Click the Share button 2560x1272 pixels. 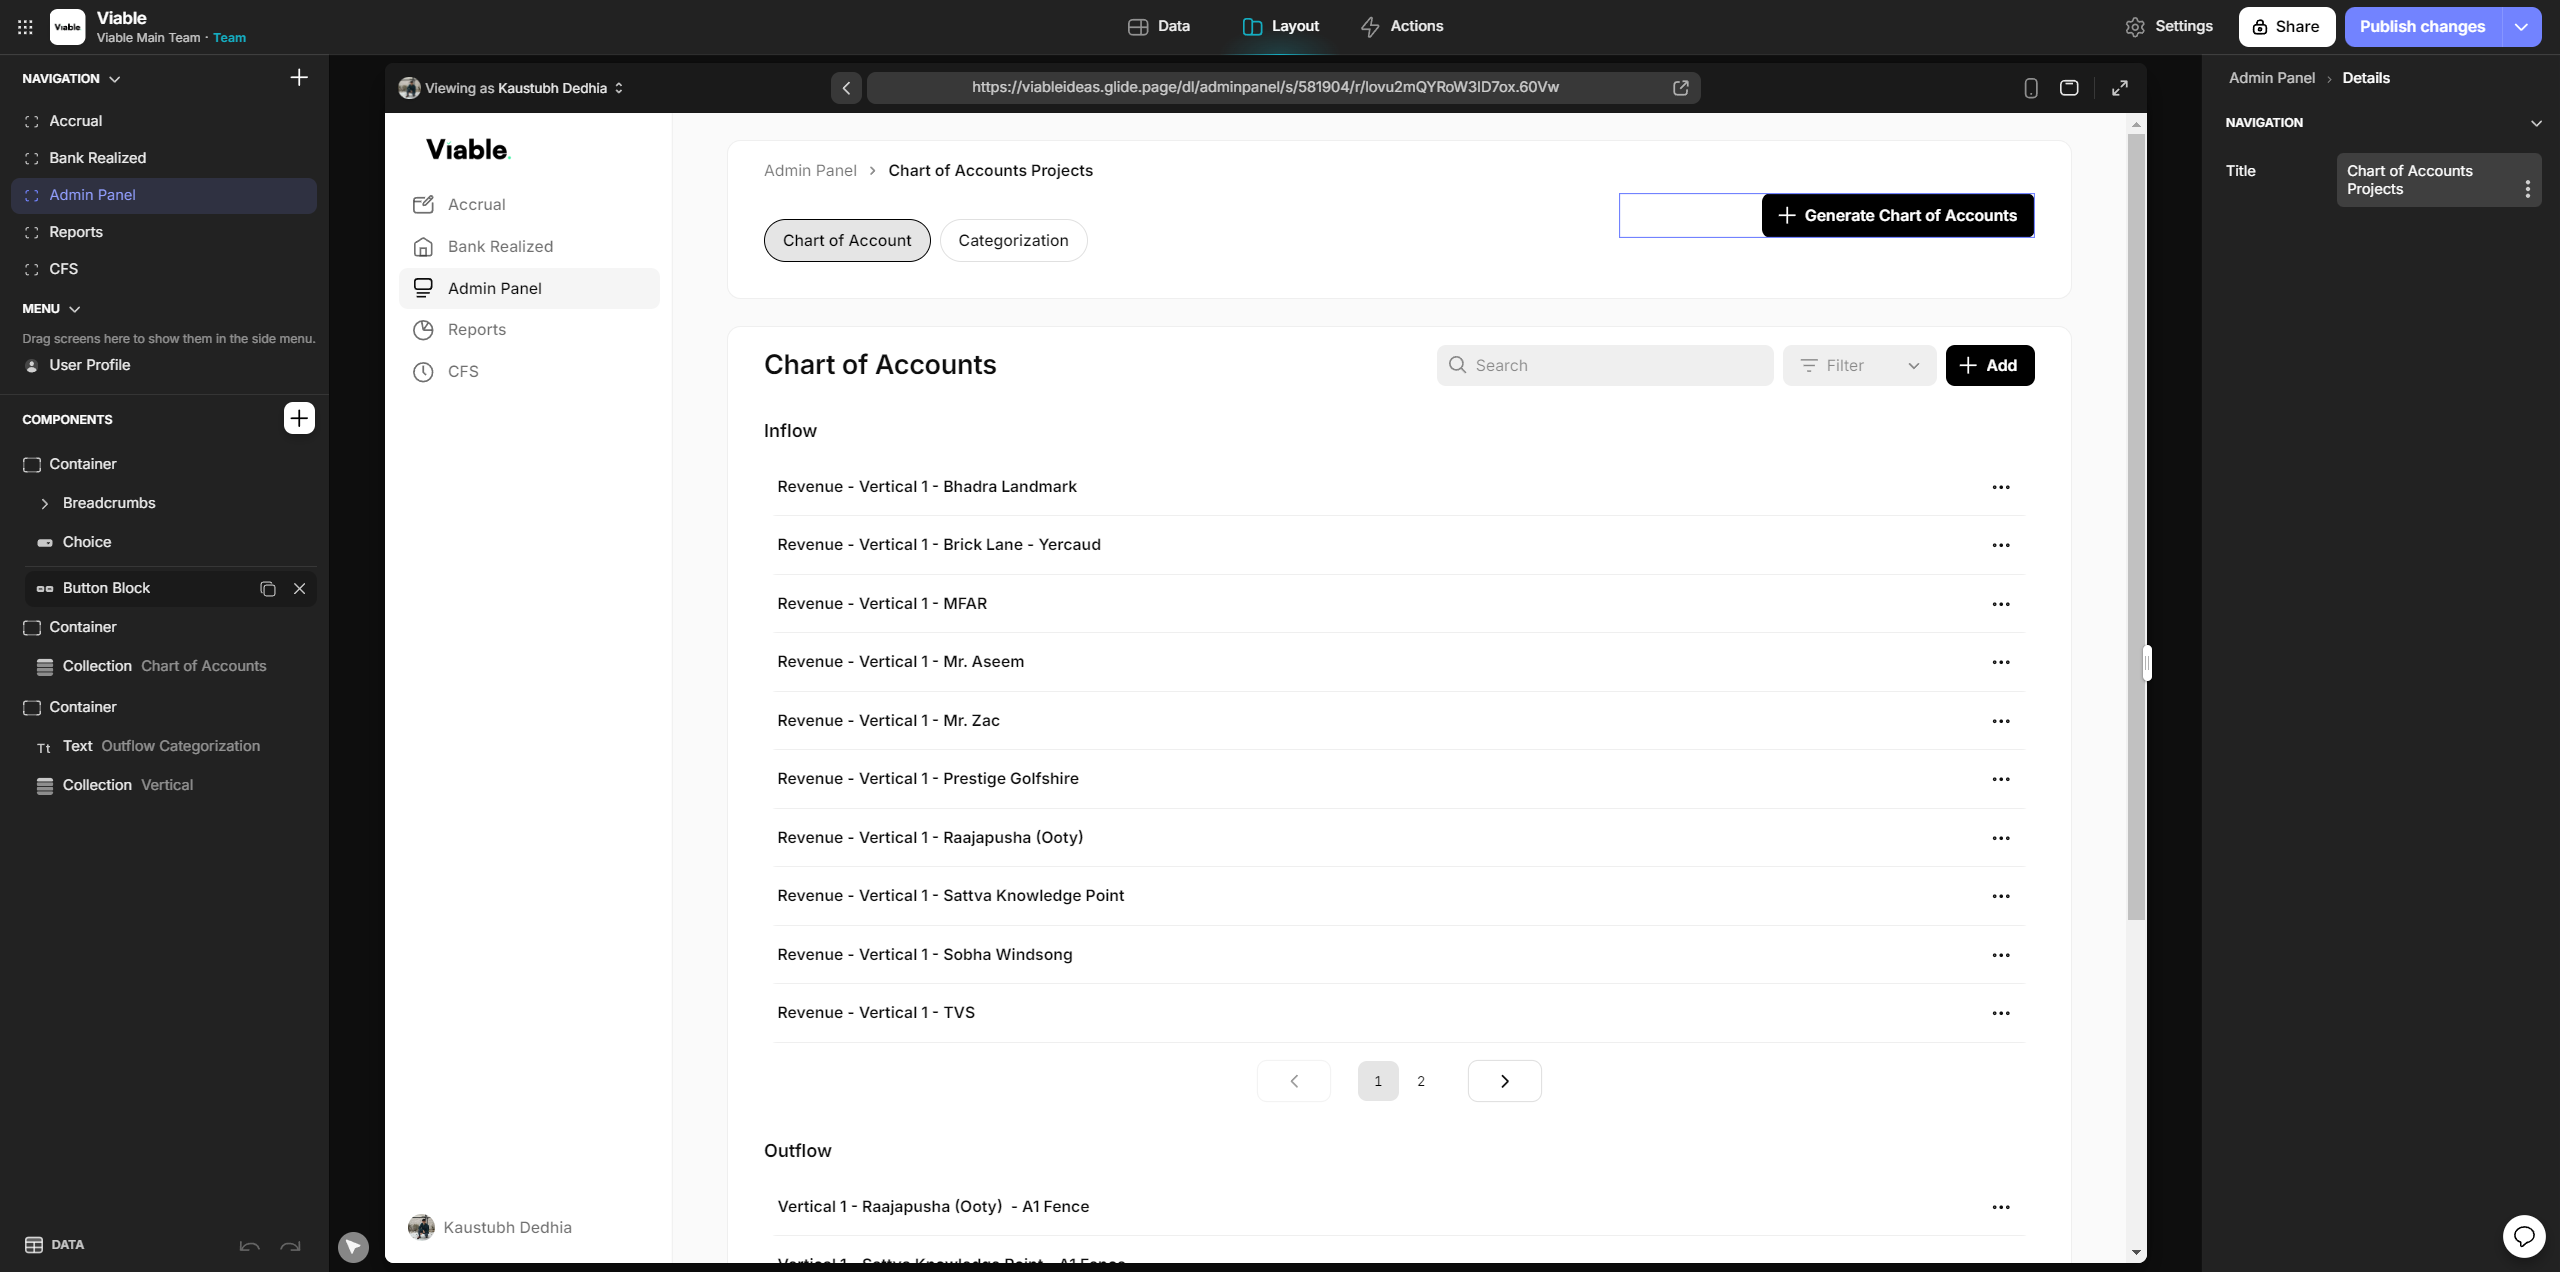click(2286, 27)
